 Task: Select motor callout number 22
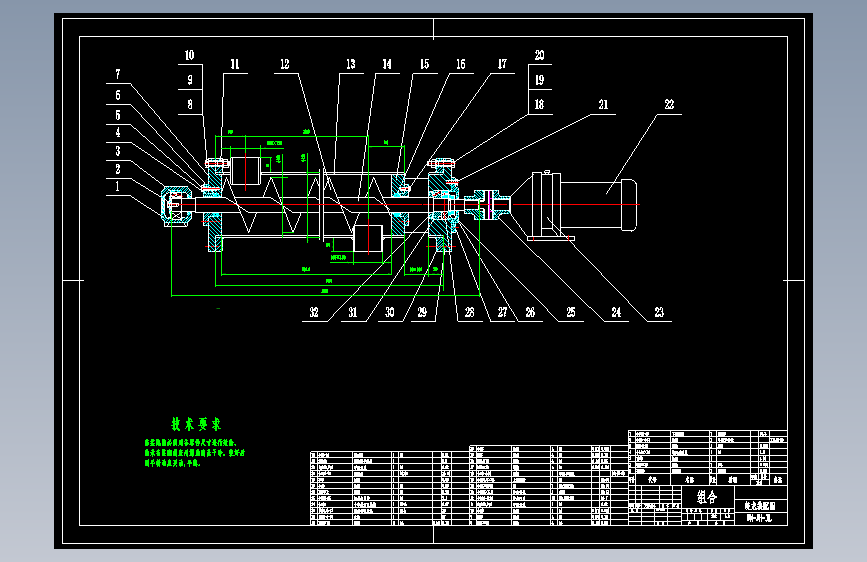coord(669,105)
